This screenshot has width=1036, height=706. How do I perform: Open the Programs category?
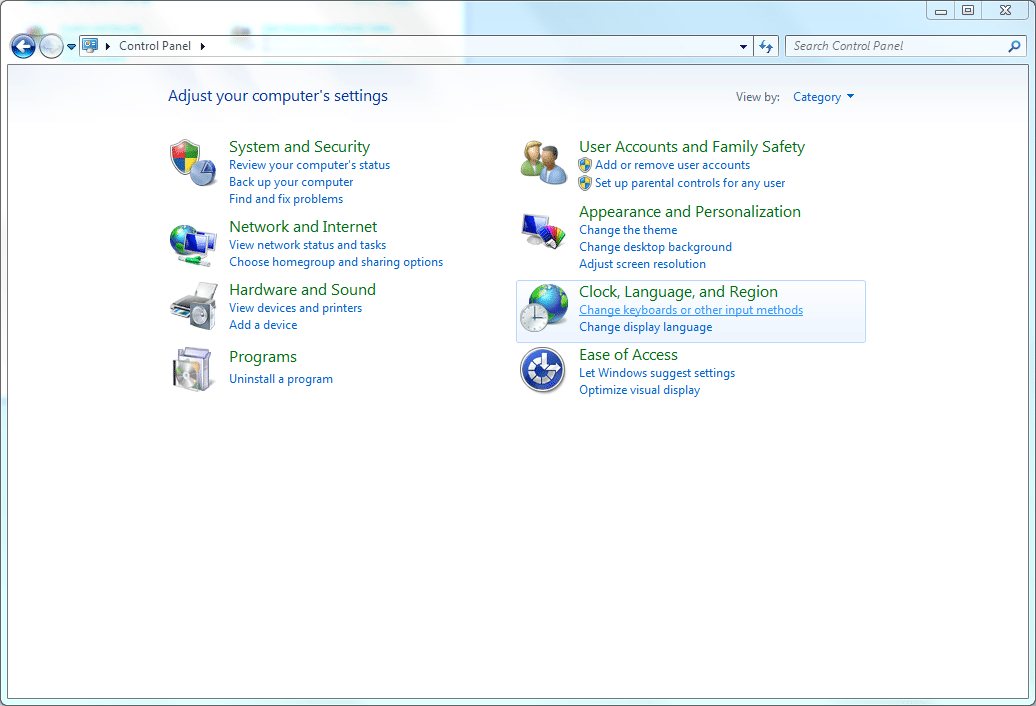point(262,357)
